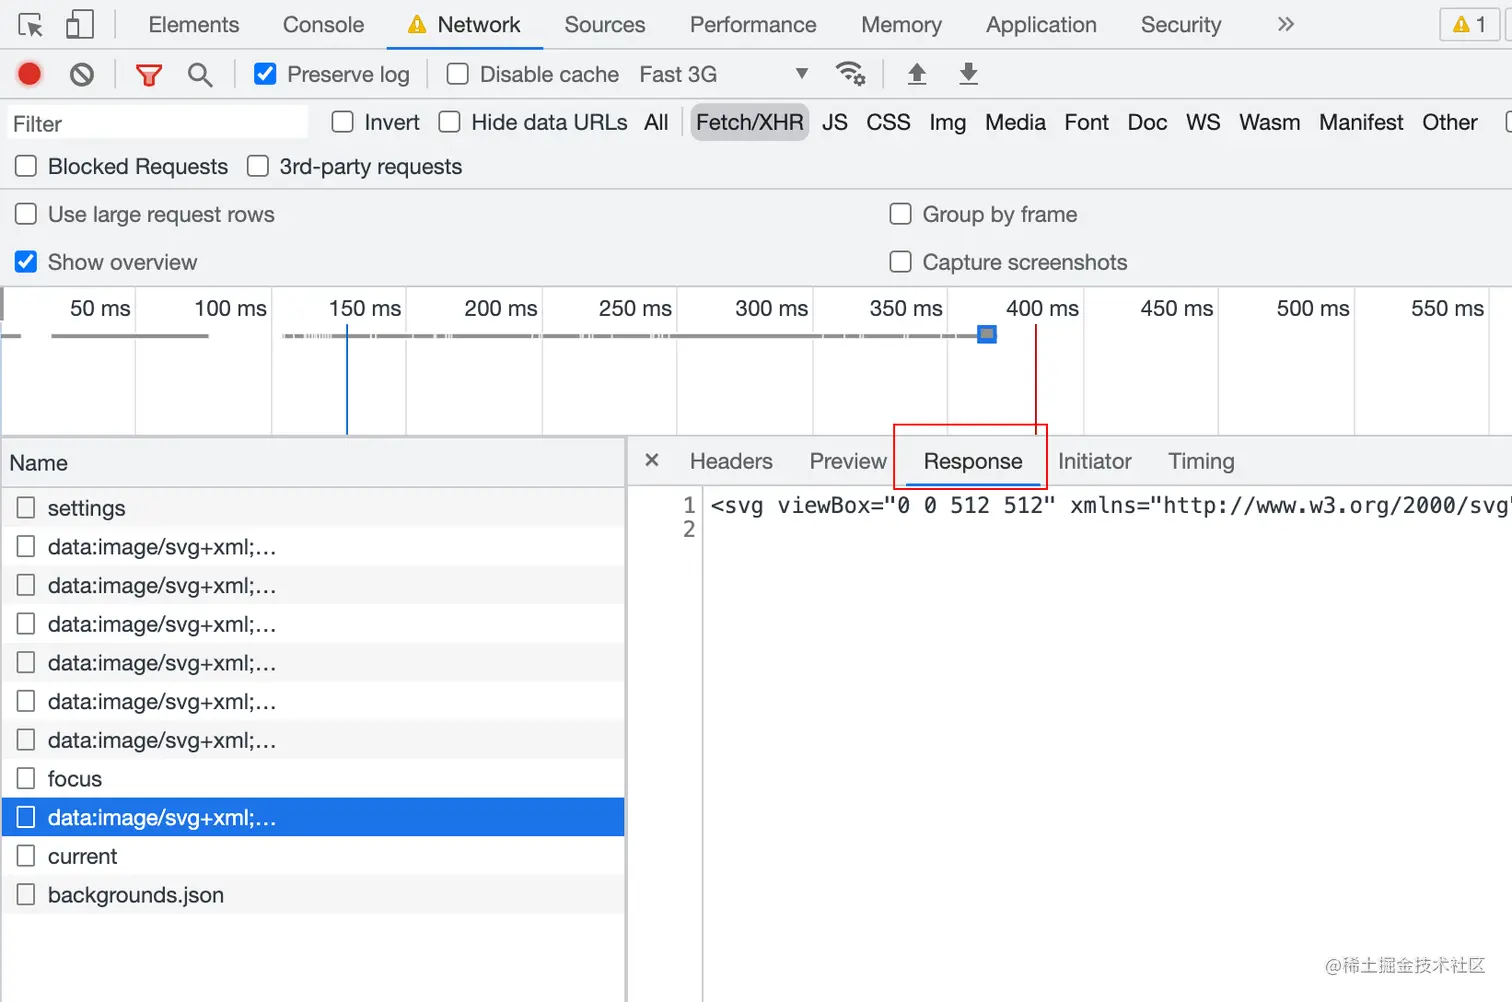Image resolution: width=1512 pixels, height=1002 pixels.
Task: Switch to the Elements tab
Action: (194, 25)
